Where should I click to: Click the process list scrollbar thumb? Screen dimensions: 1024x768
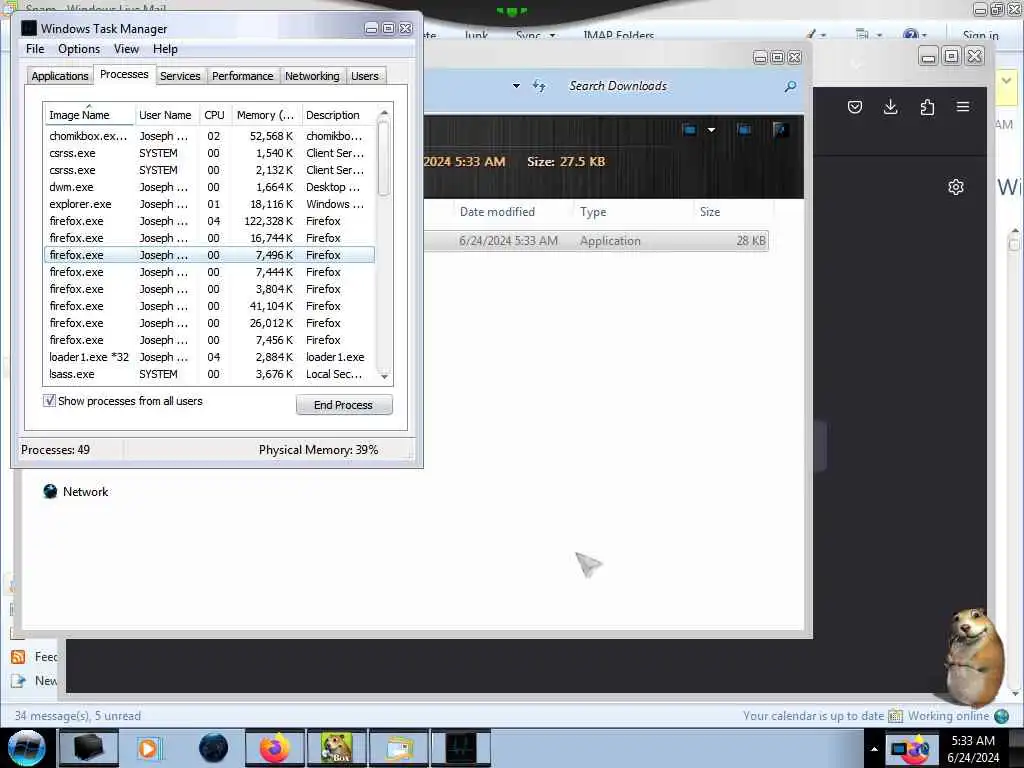[x=384, y=158]
